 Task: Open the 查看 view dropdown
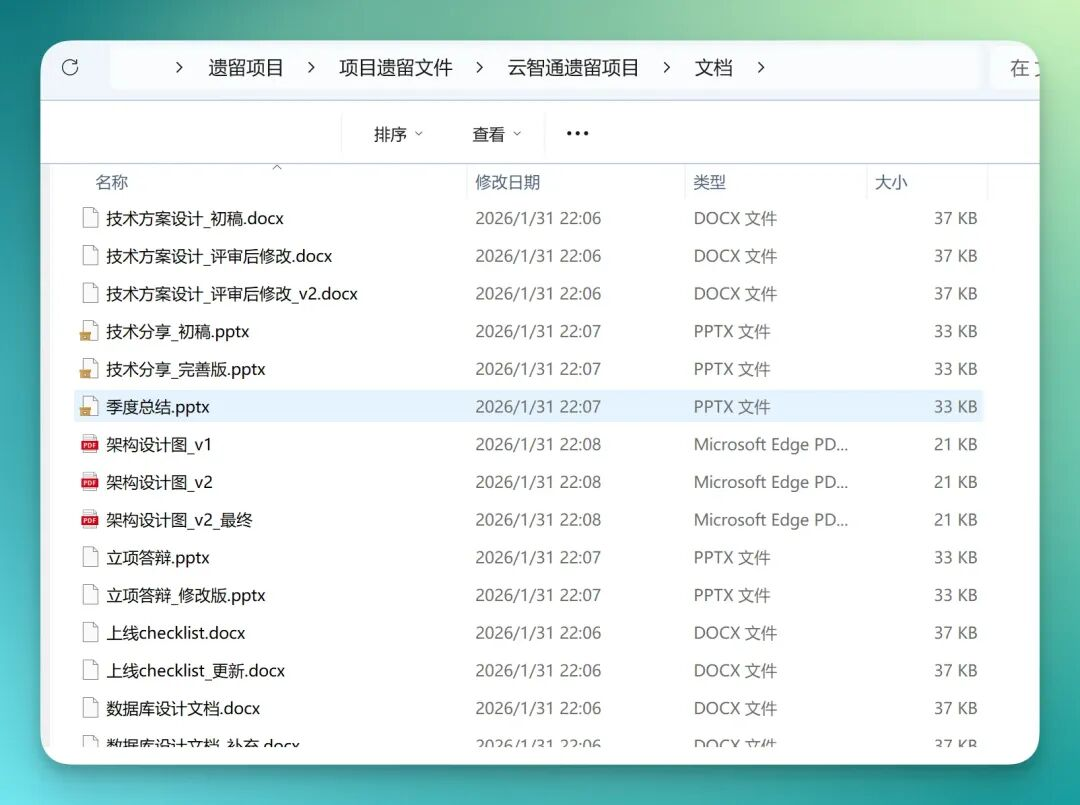click(x=496, y=134)
